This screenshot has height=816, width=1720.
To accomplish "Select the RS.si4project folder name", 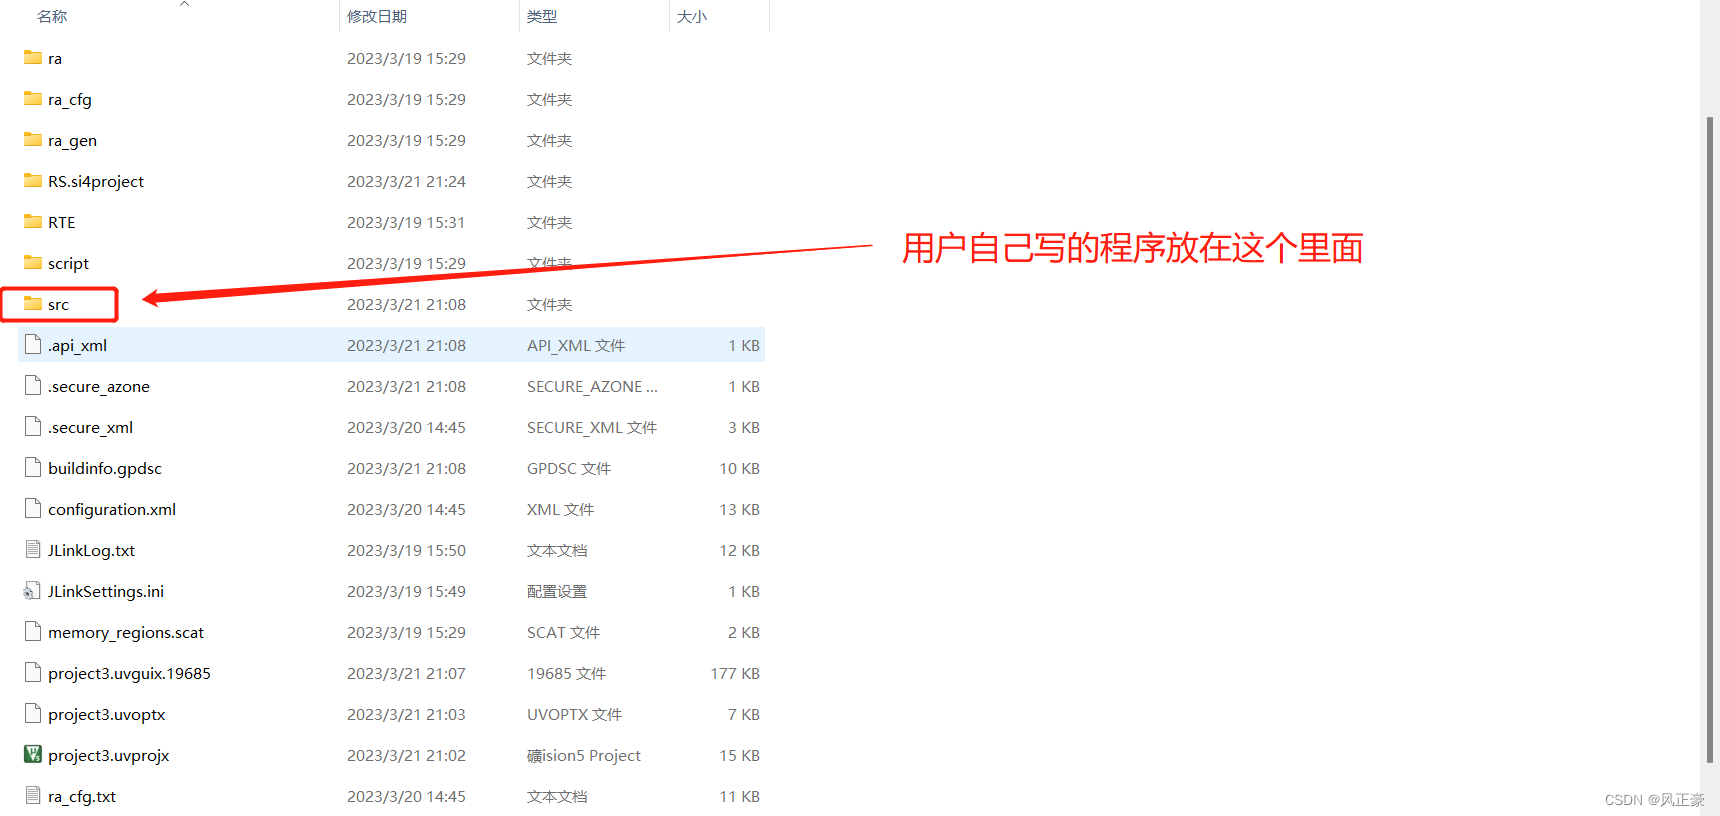I will (96, 182).
